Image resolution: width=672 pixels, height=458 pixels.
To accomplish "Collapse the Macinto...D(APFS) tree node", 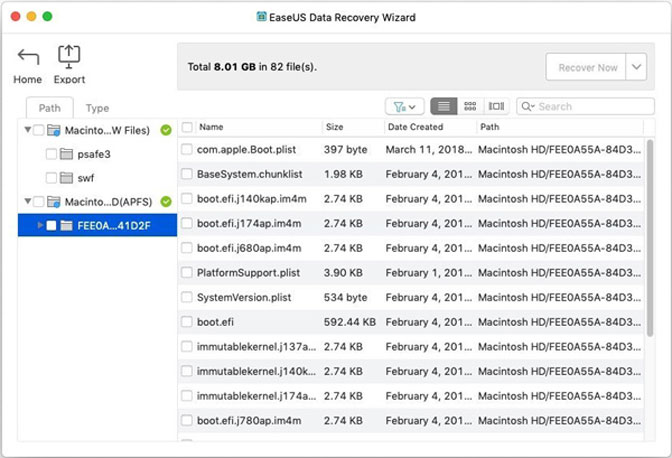I will click(x=27, y=201).
